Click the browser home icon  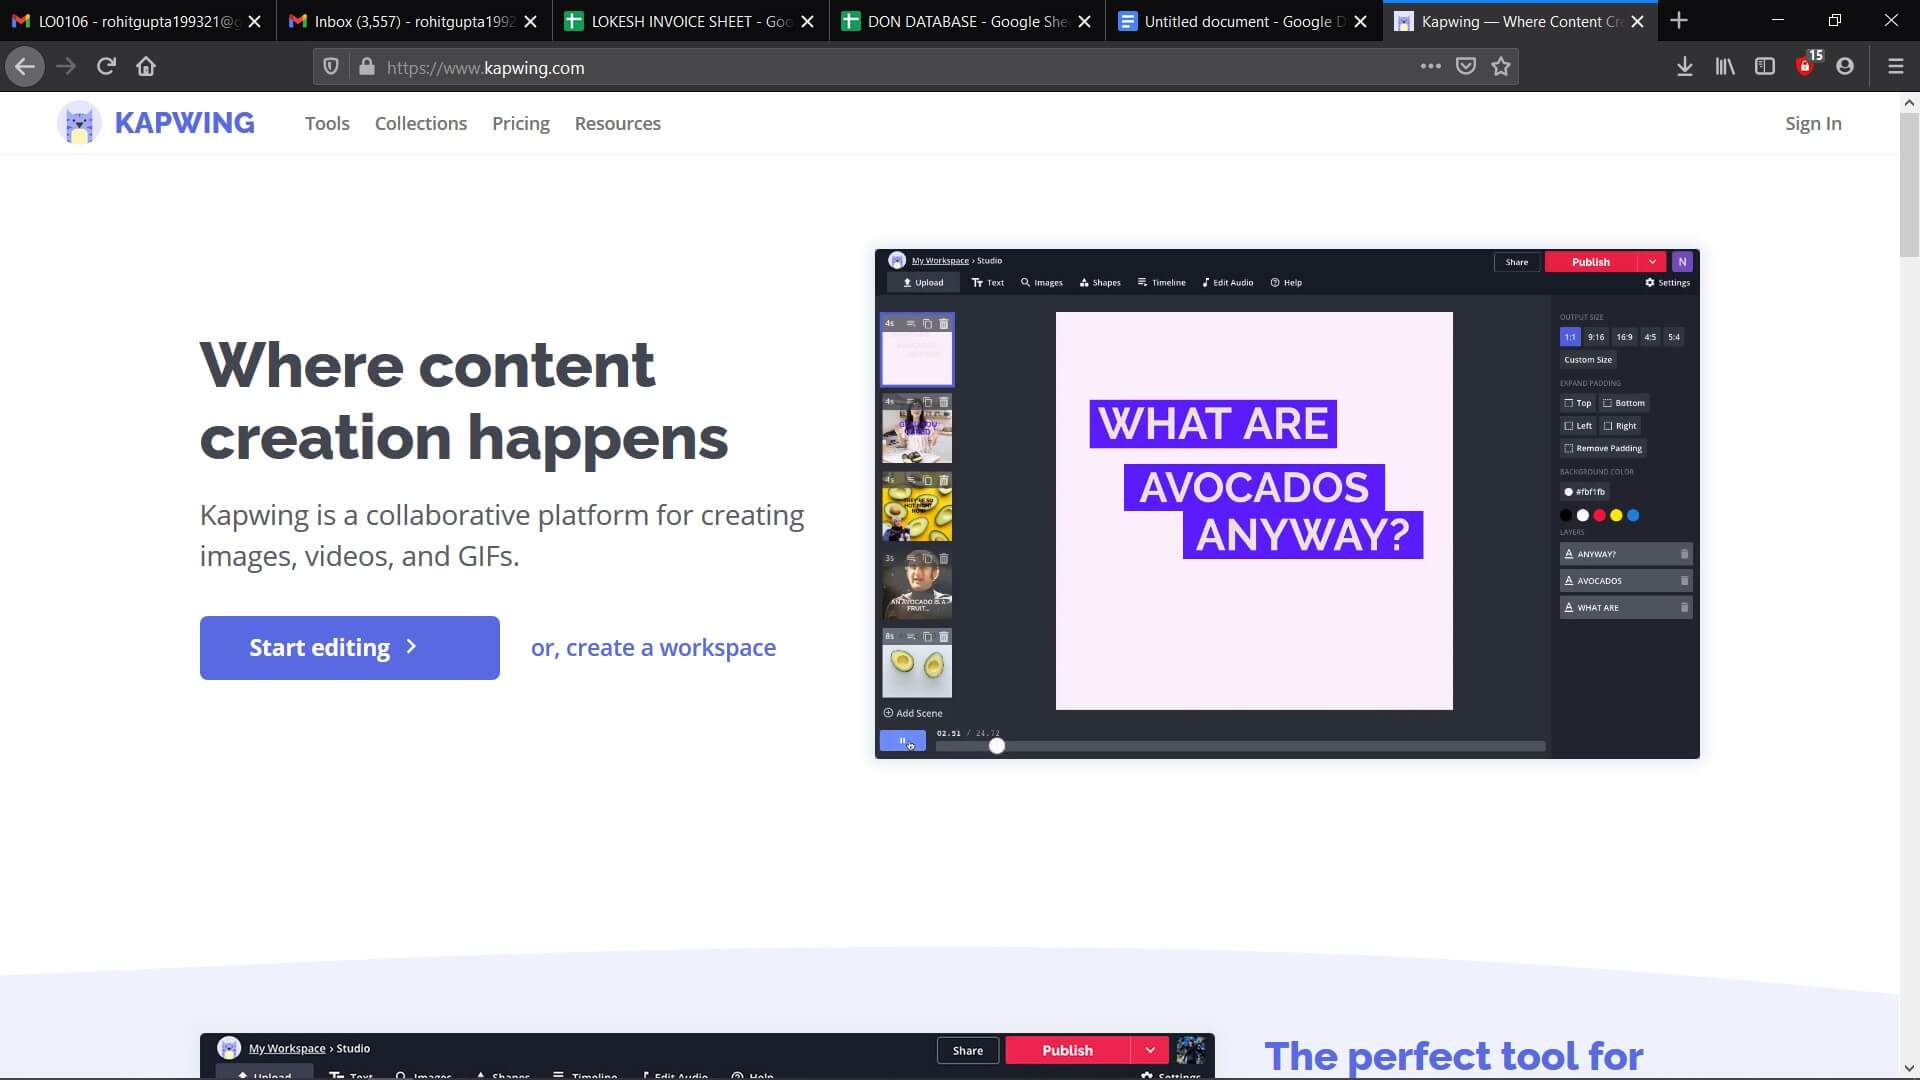(146, 67)
